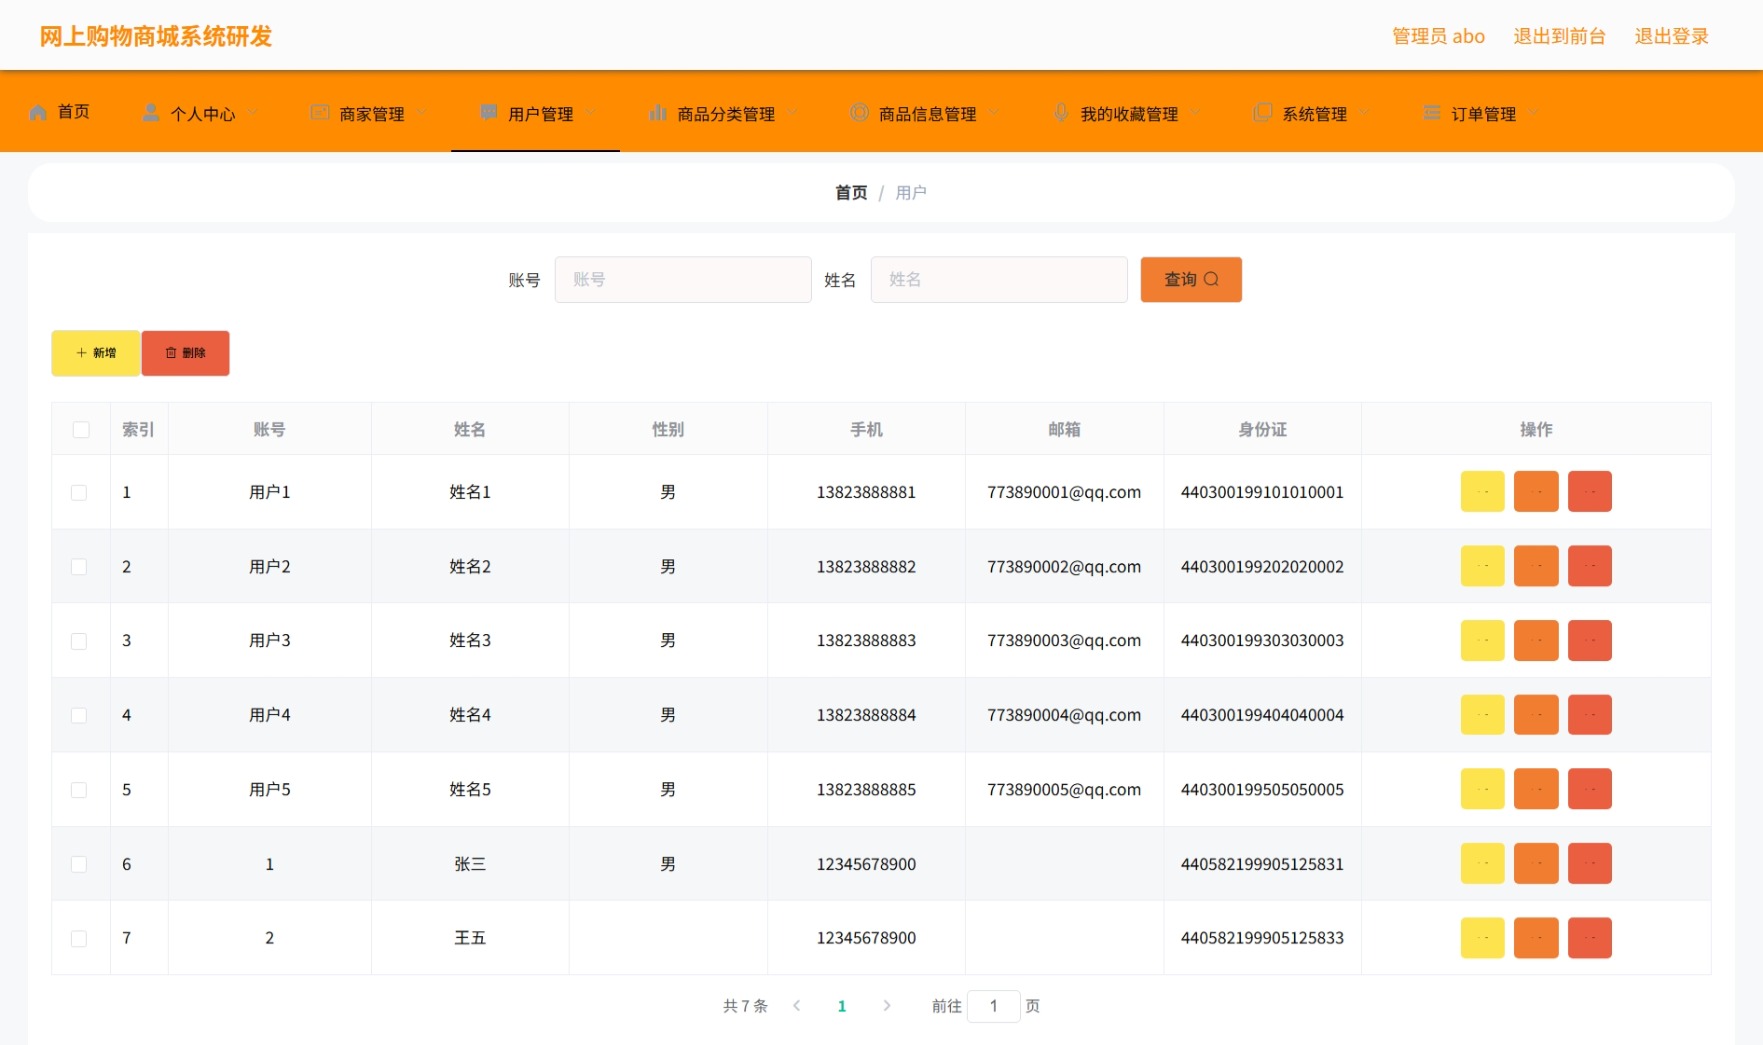Viewport: 1763px width, 1045px height.
Task: Click orange action button in 用户4 row
Action: [x=1536, y=715]
